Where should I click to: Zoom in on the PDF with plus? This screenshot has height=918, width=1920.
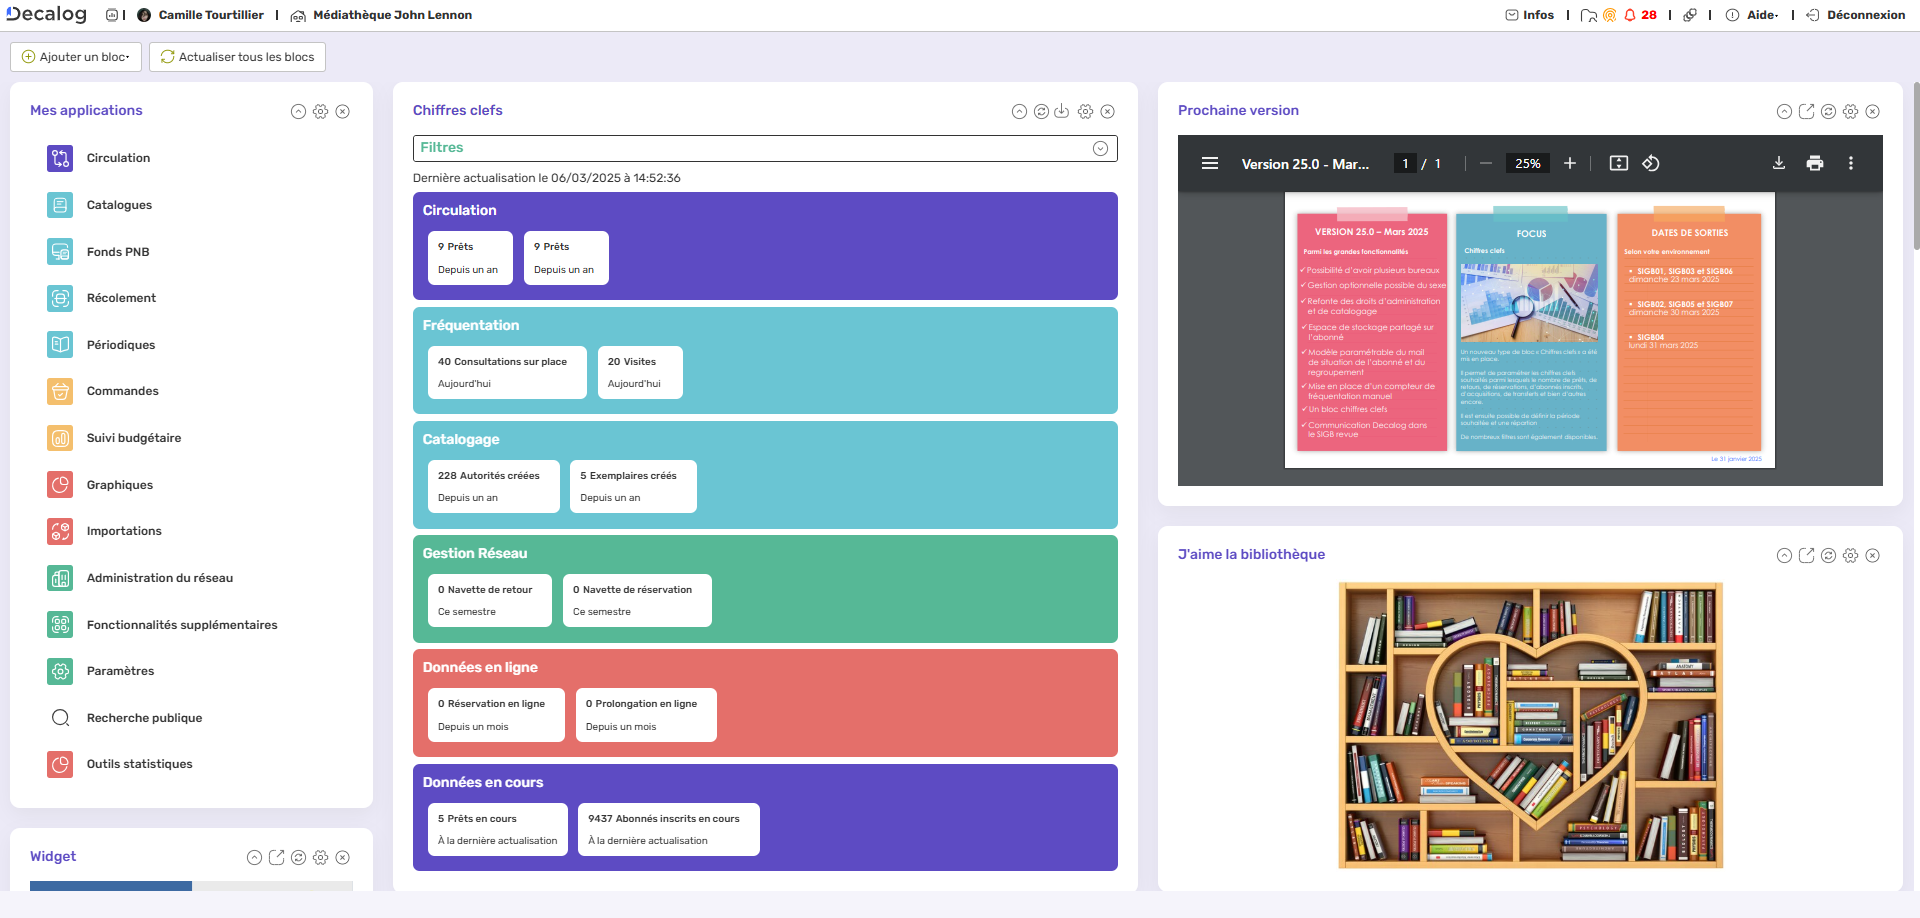tap(1570, 164)
